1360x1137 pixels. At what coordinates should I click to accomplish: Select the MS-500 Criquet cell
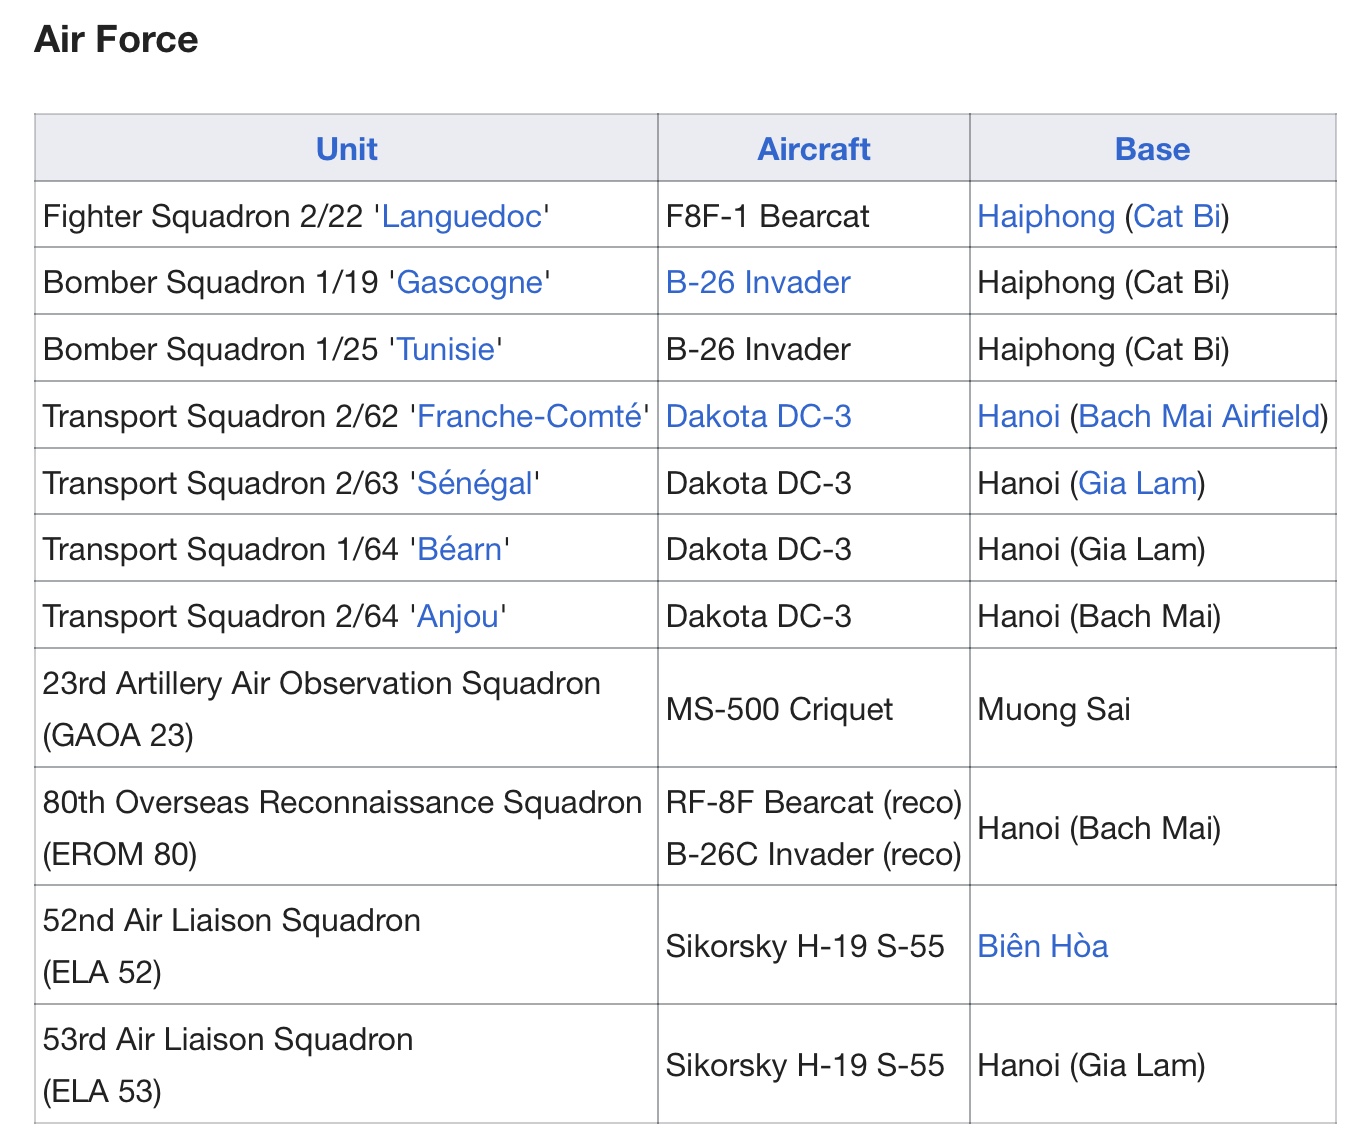[x=814, y=709]
